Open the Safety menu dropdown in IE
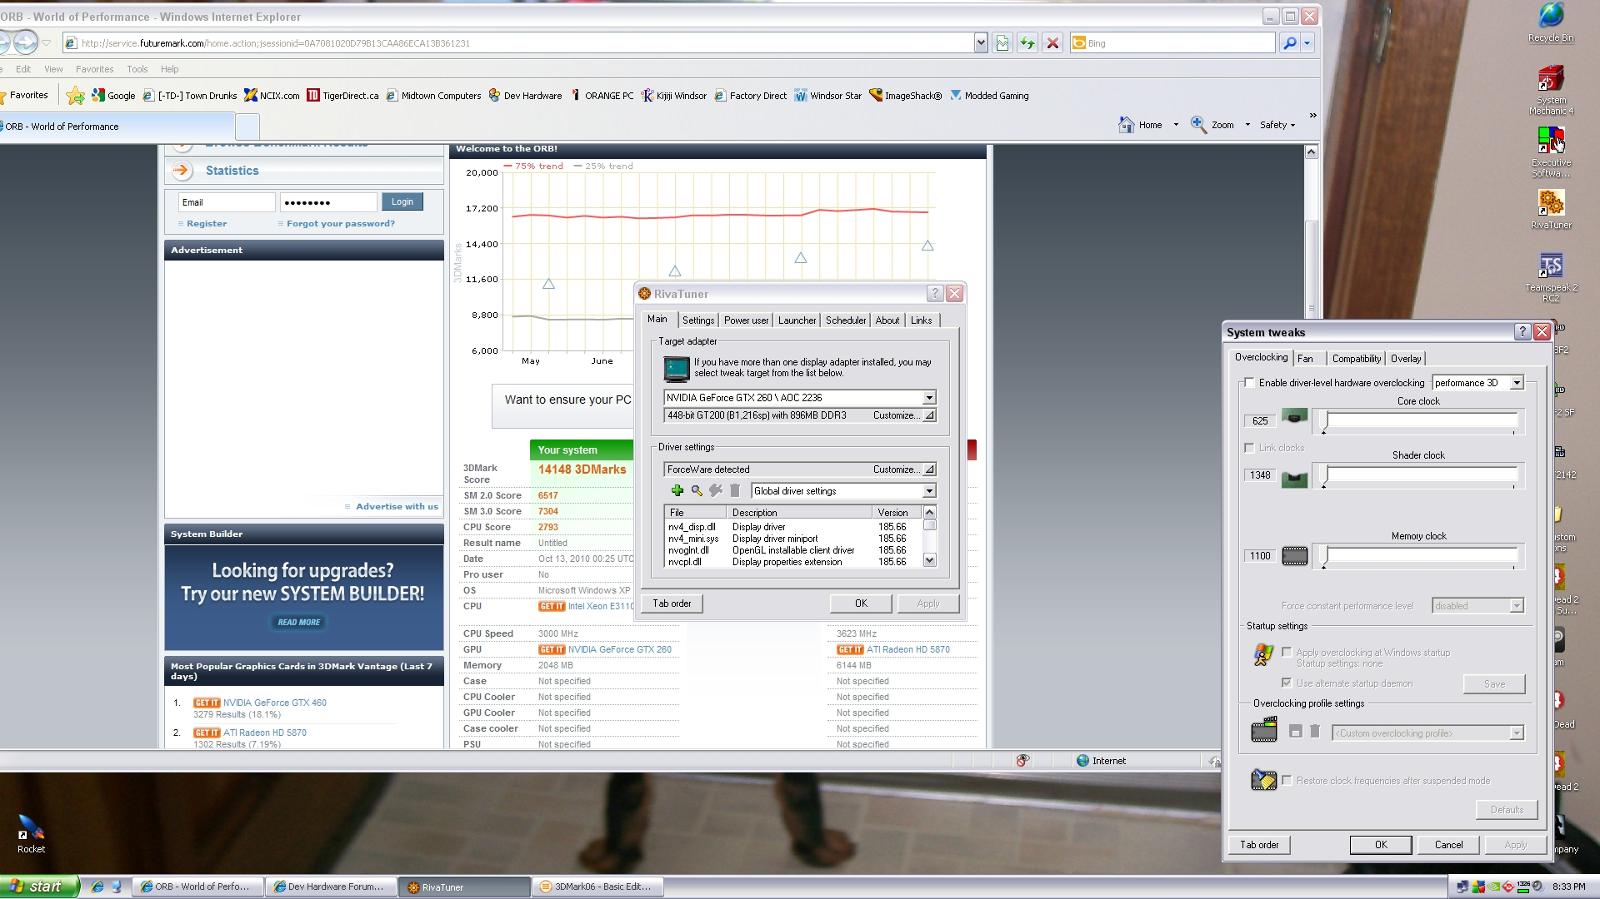The height and width of the screenshot is (899, 1600). click(x=1277, y=125)
